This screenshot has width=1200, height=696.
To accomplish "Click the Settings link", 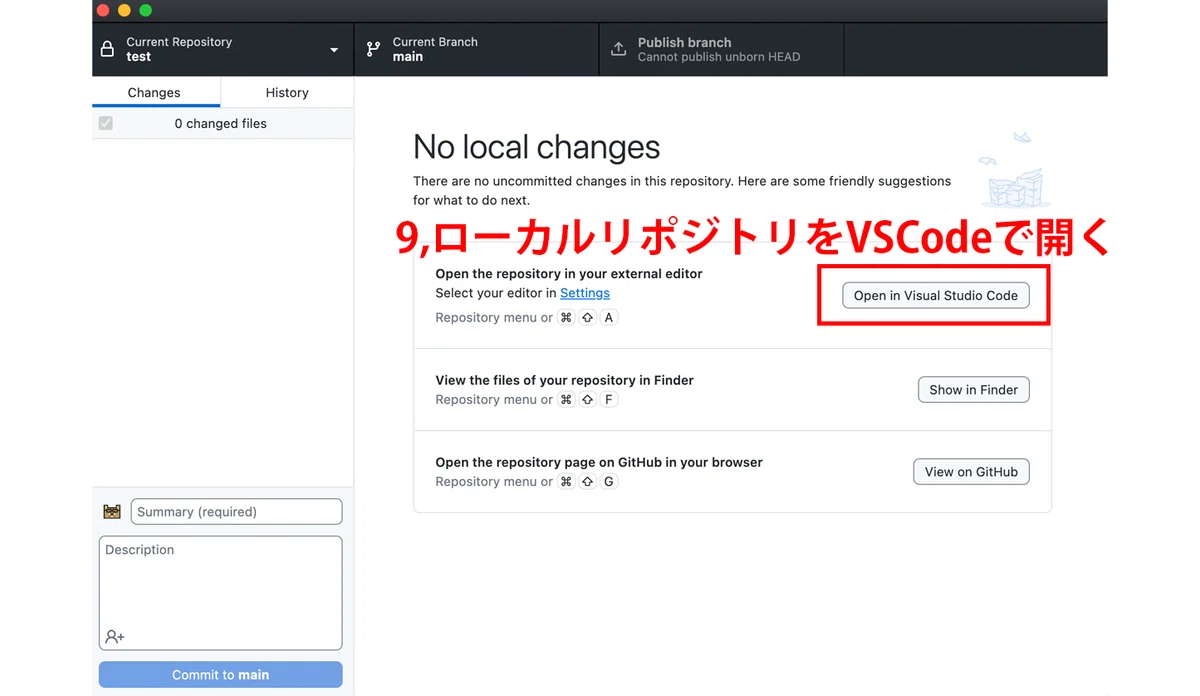I will [585, 293].
